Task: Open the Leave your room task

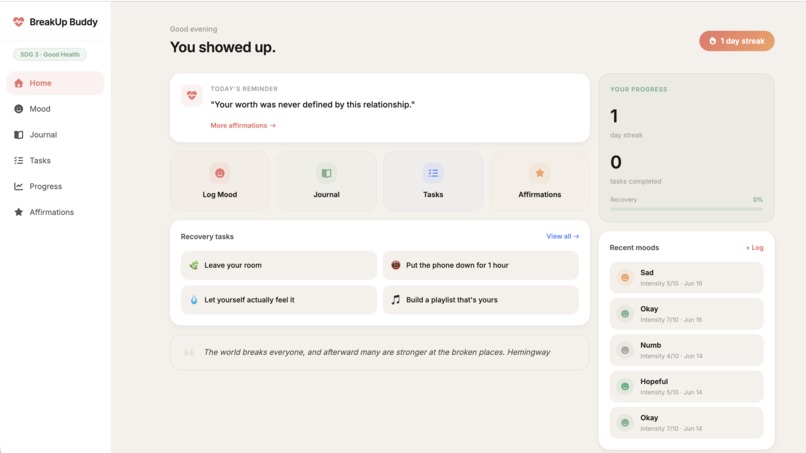Action: [279, 265]
